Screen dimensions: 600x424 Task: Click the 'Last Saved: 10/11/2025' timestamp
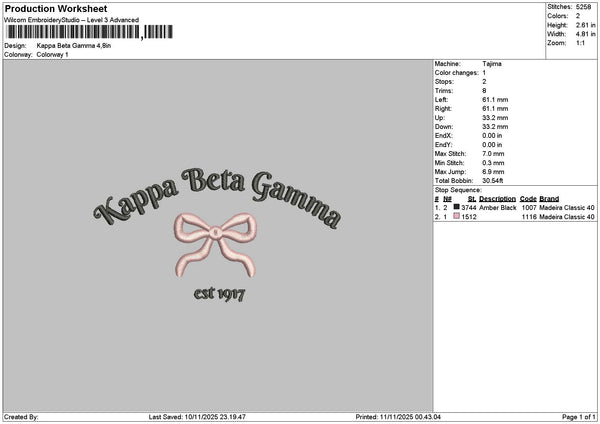click(x=197, y=417)
